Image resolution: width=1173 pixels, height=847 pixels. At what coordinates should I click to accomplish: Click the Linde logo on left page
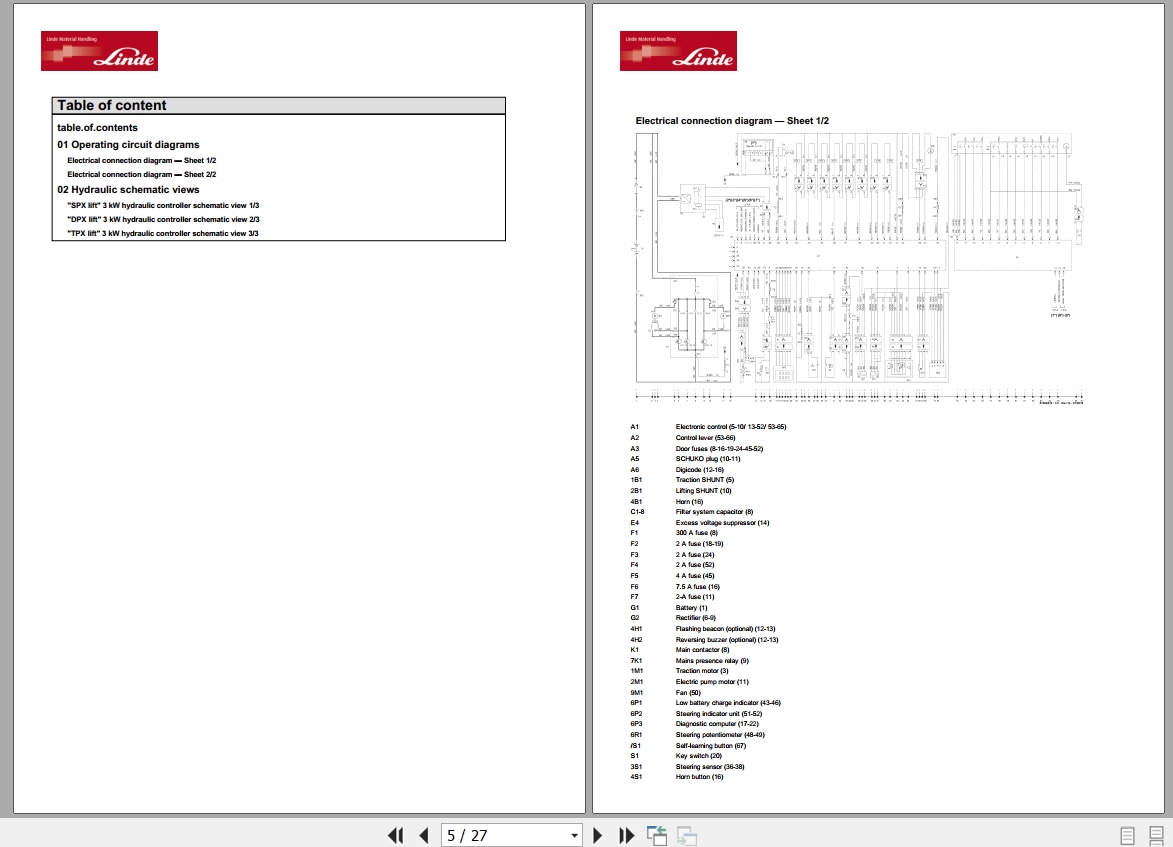click(99, 51)
